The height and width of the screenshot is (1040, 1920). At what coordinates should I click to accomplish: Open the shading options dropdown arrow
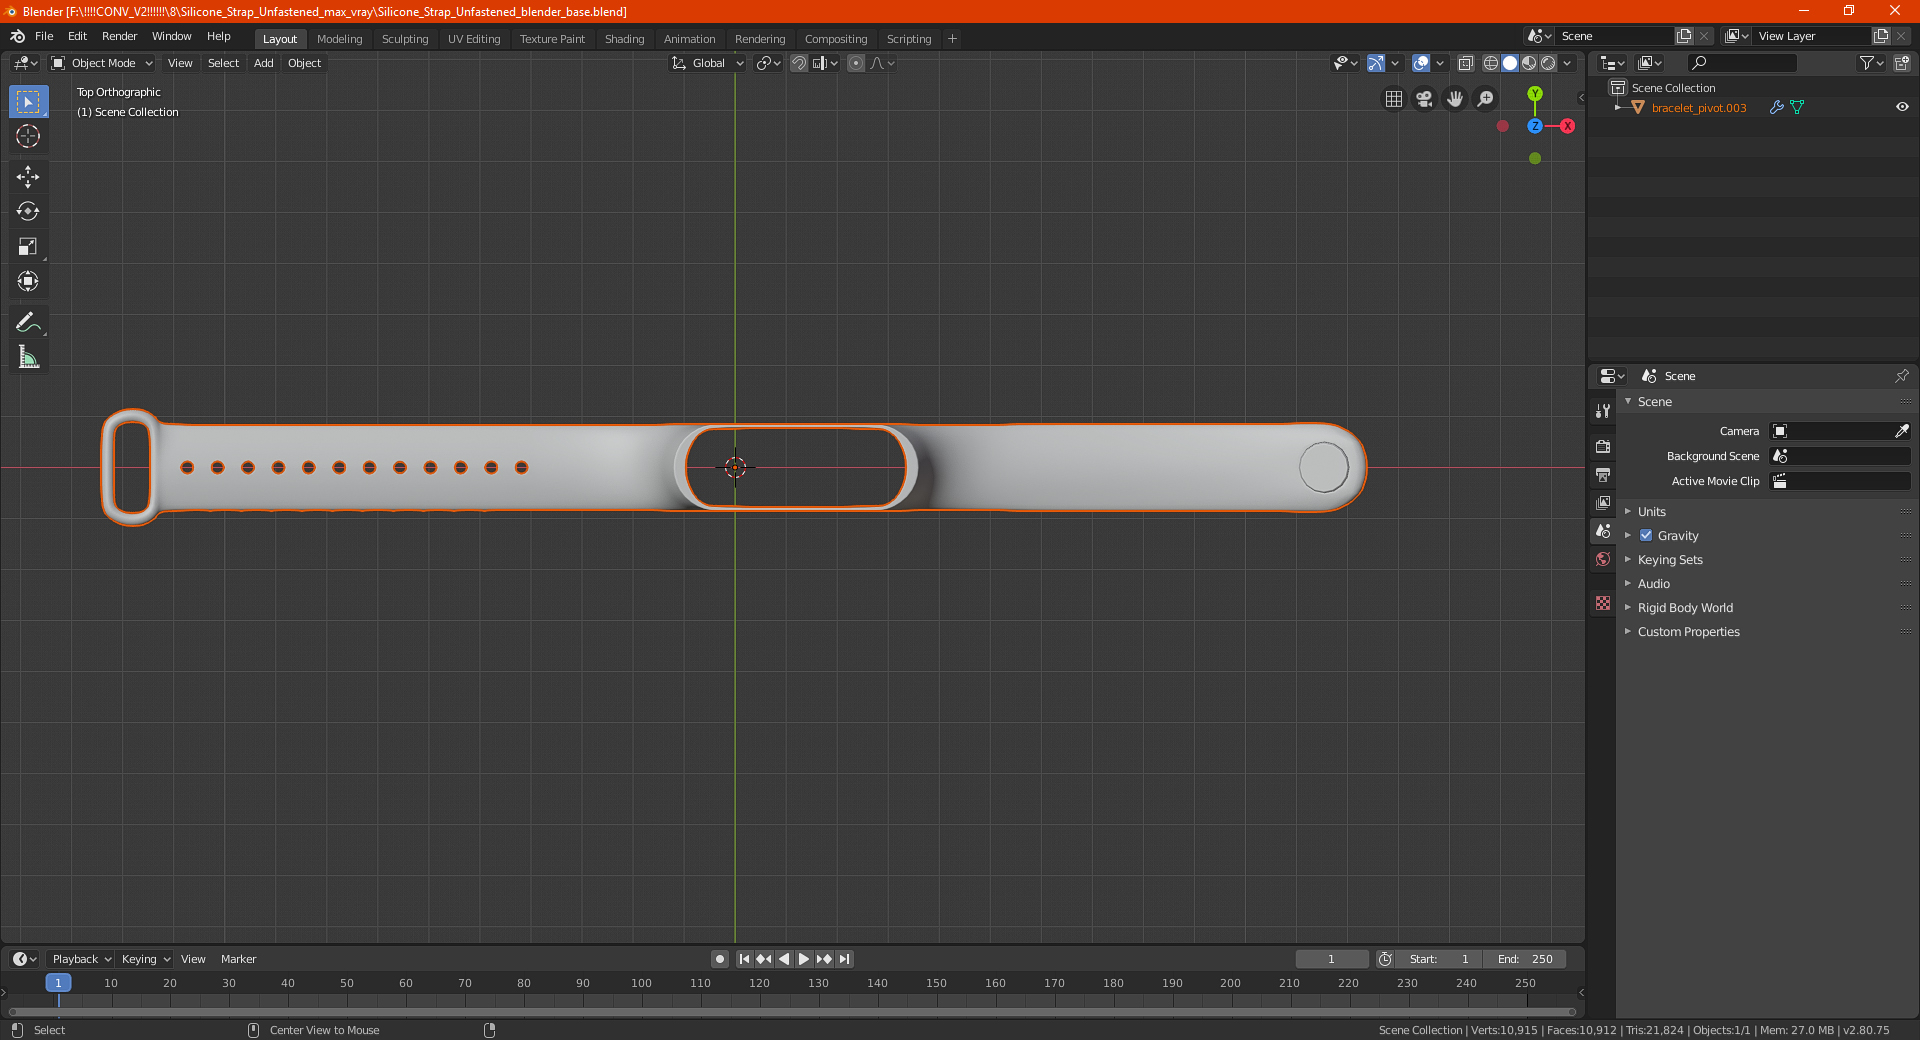click(x=1567, y=63)
